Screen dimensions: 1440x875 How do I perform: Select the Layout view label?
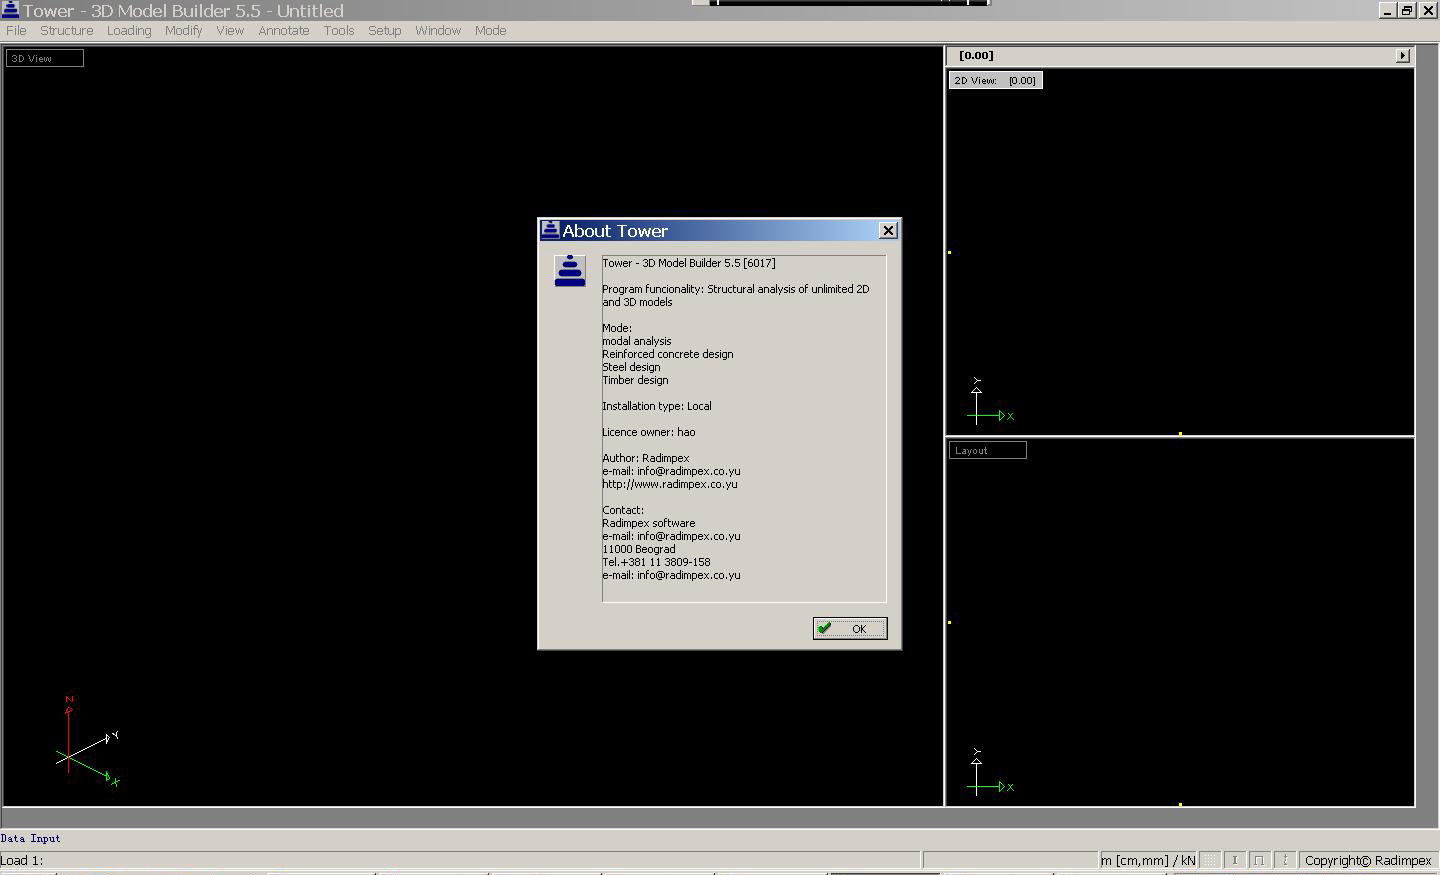(x=987, y=450)
